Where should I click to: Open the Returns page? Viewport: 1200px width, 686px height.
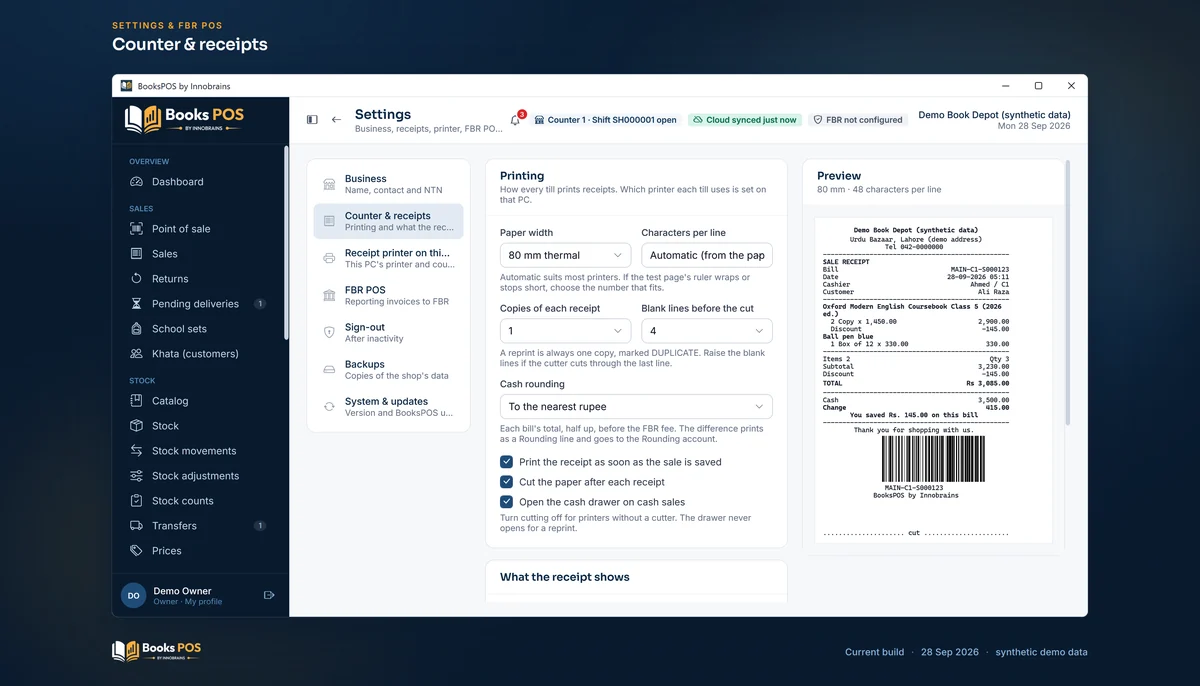[200, 279]
